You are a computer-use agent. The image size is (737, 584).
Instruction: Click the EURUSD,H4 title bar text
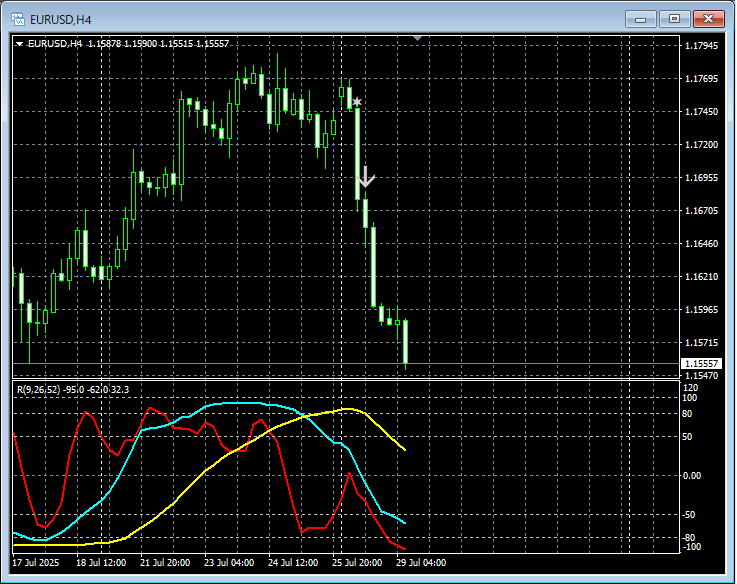(x=62, y=18)
